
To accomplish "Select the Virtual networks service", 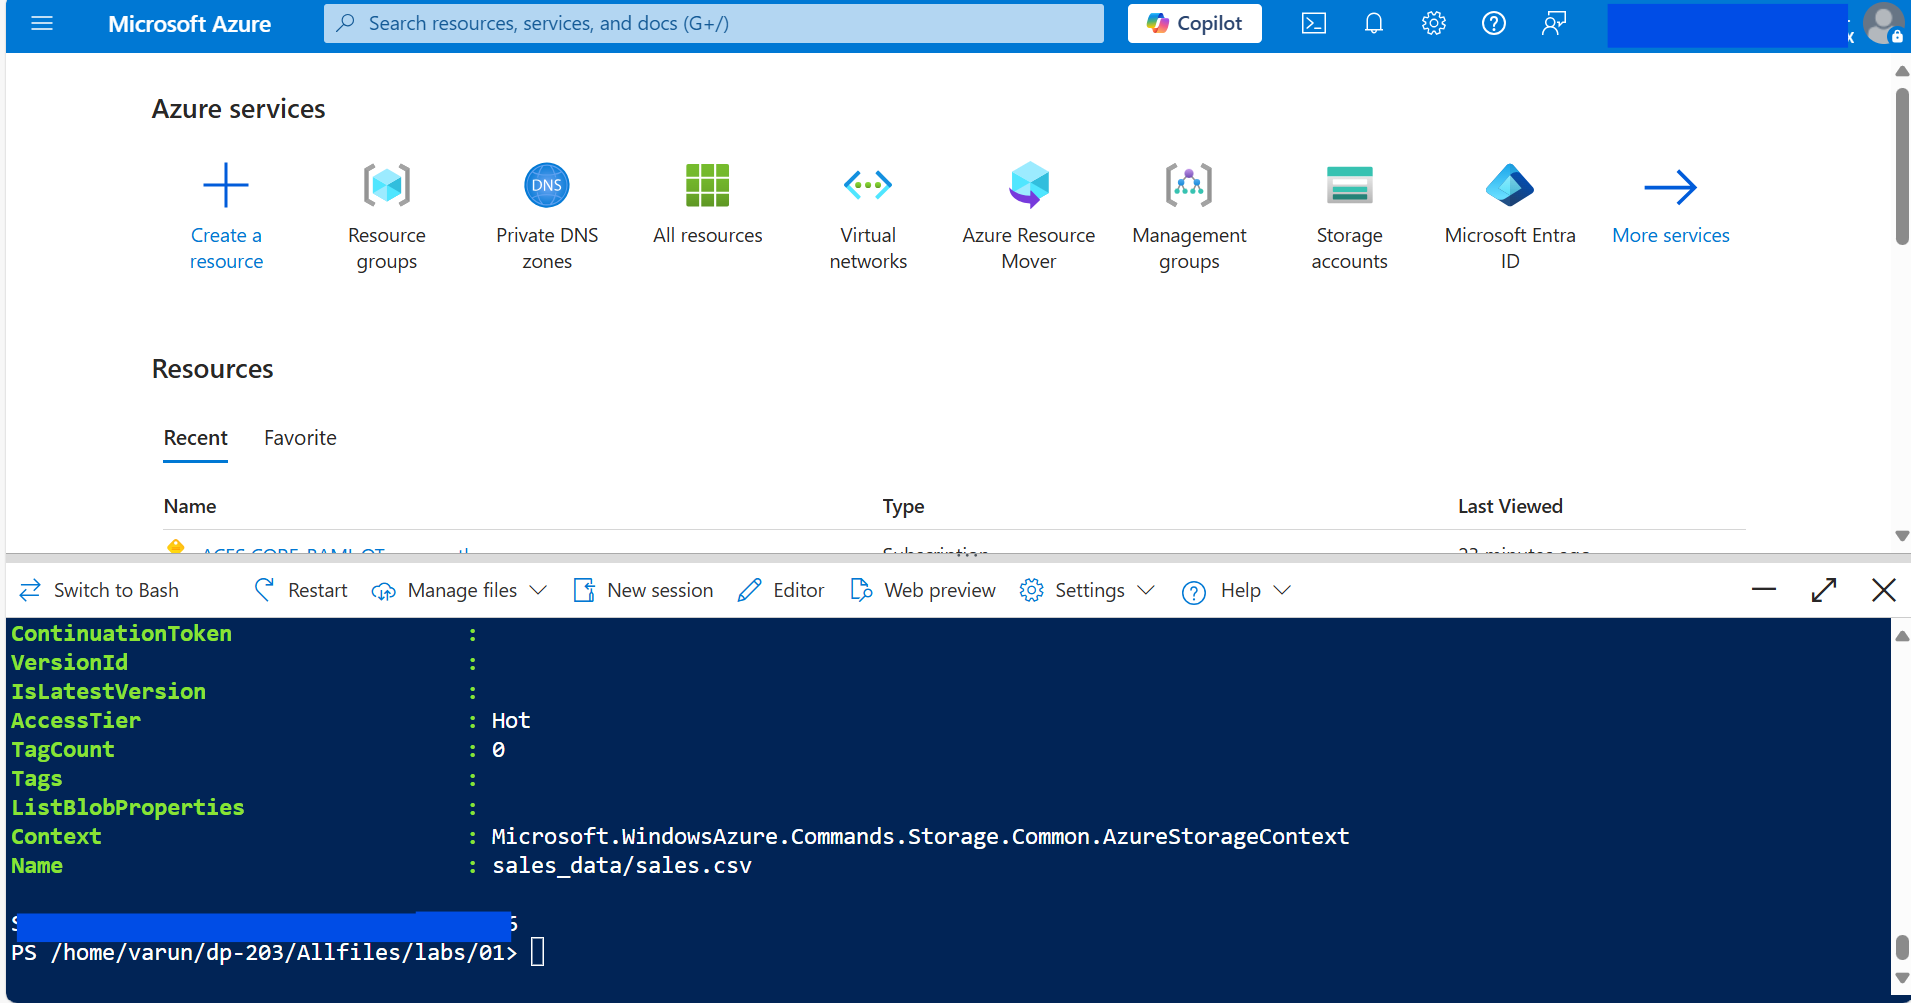I will [x=867, y=215].
